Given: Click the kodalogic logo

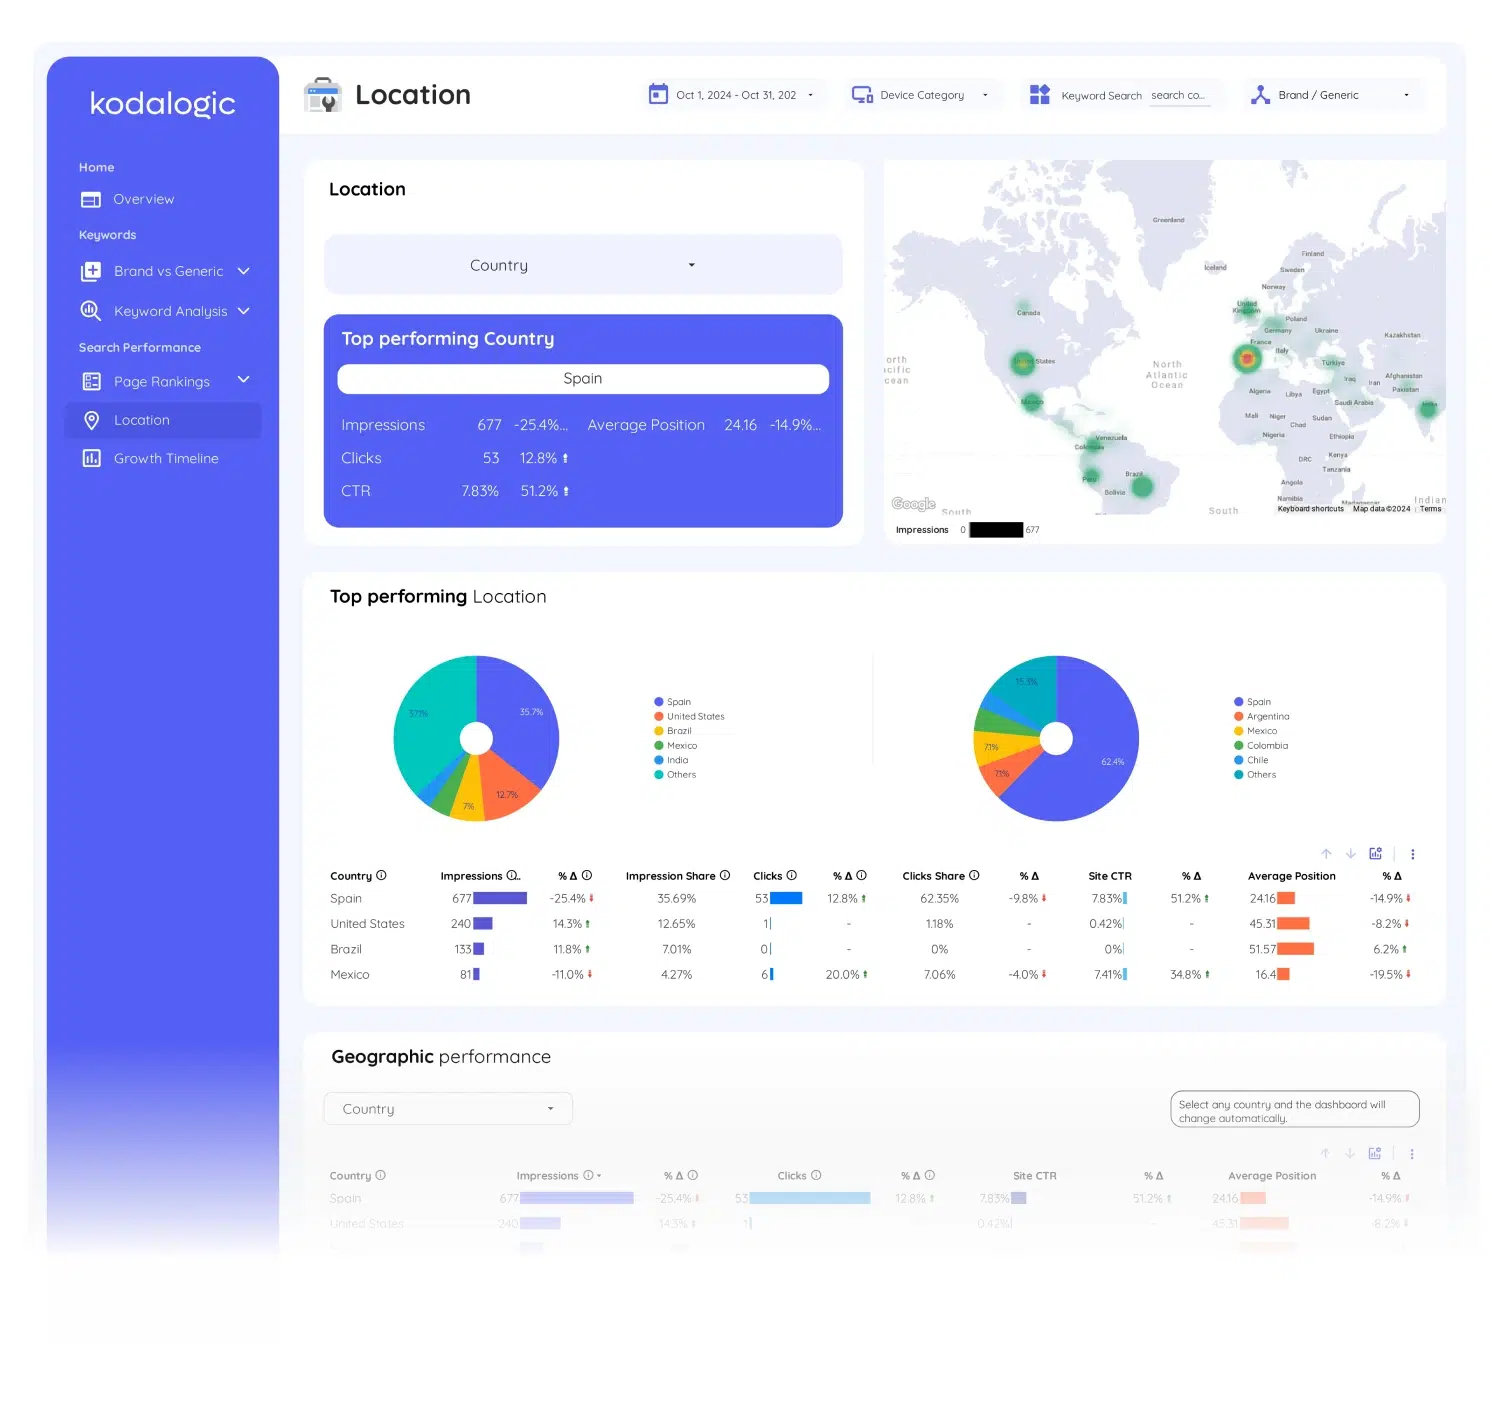Looking at the screenshot, I should tap(162, 104).
